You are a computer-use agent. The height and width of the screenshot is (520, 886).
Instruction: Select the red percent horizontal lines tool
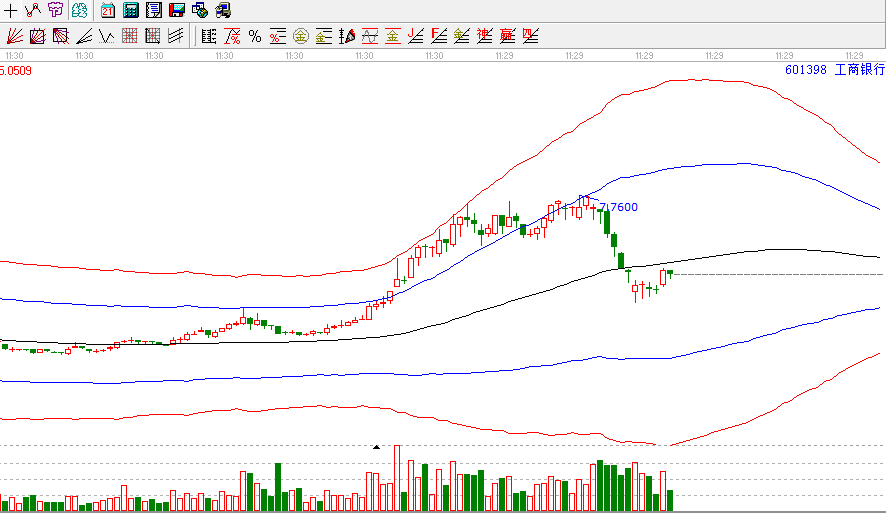(277, 36)
